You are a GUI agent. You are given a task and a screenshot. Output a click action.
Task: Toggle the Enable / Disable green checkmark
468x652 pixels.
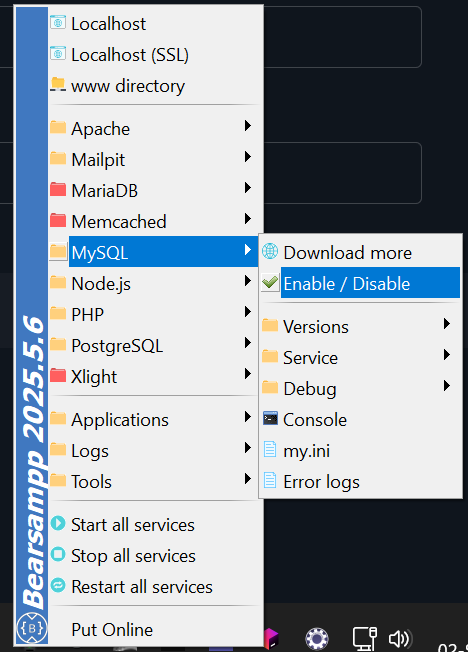click(x=270, y=283)
